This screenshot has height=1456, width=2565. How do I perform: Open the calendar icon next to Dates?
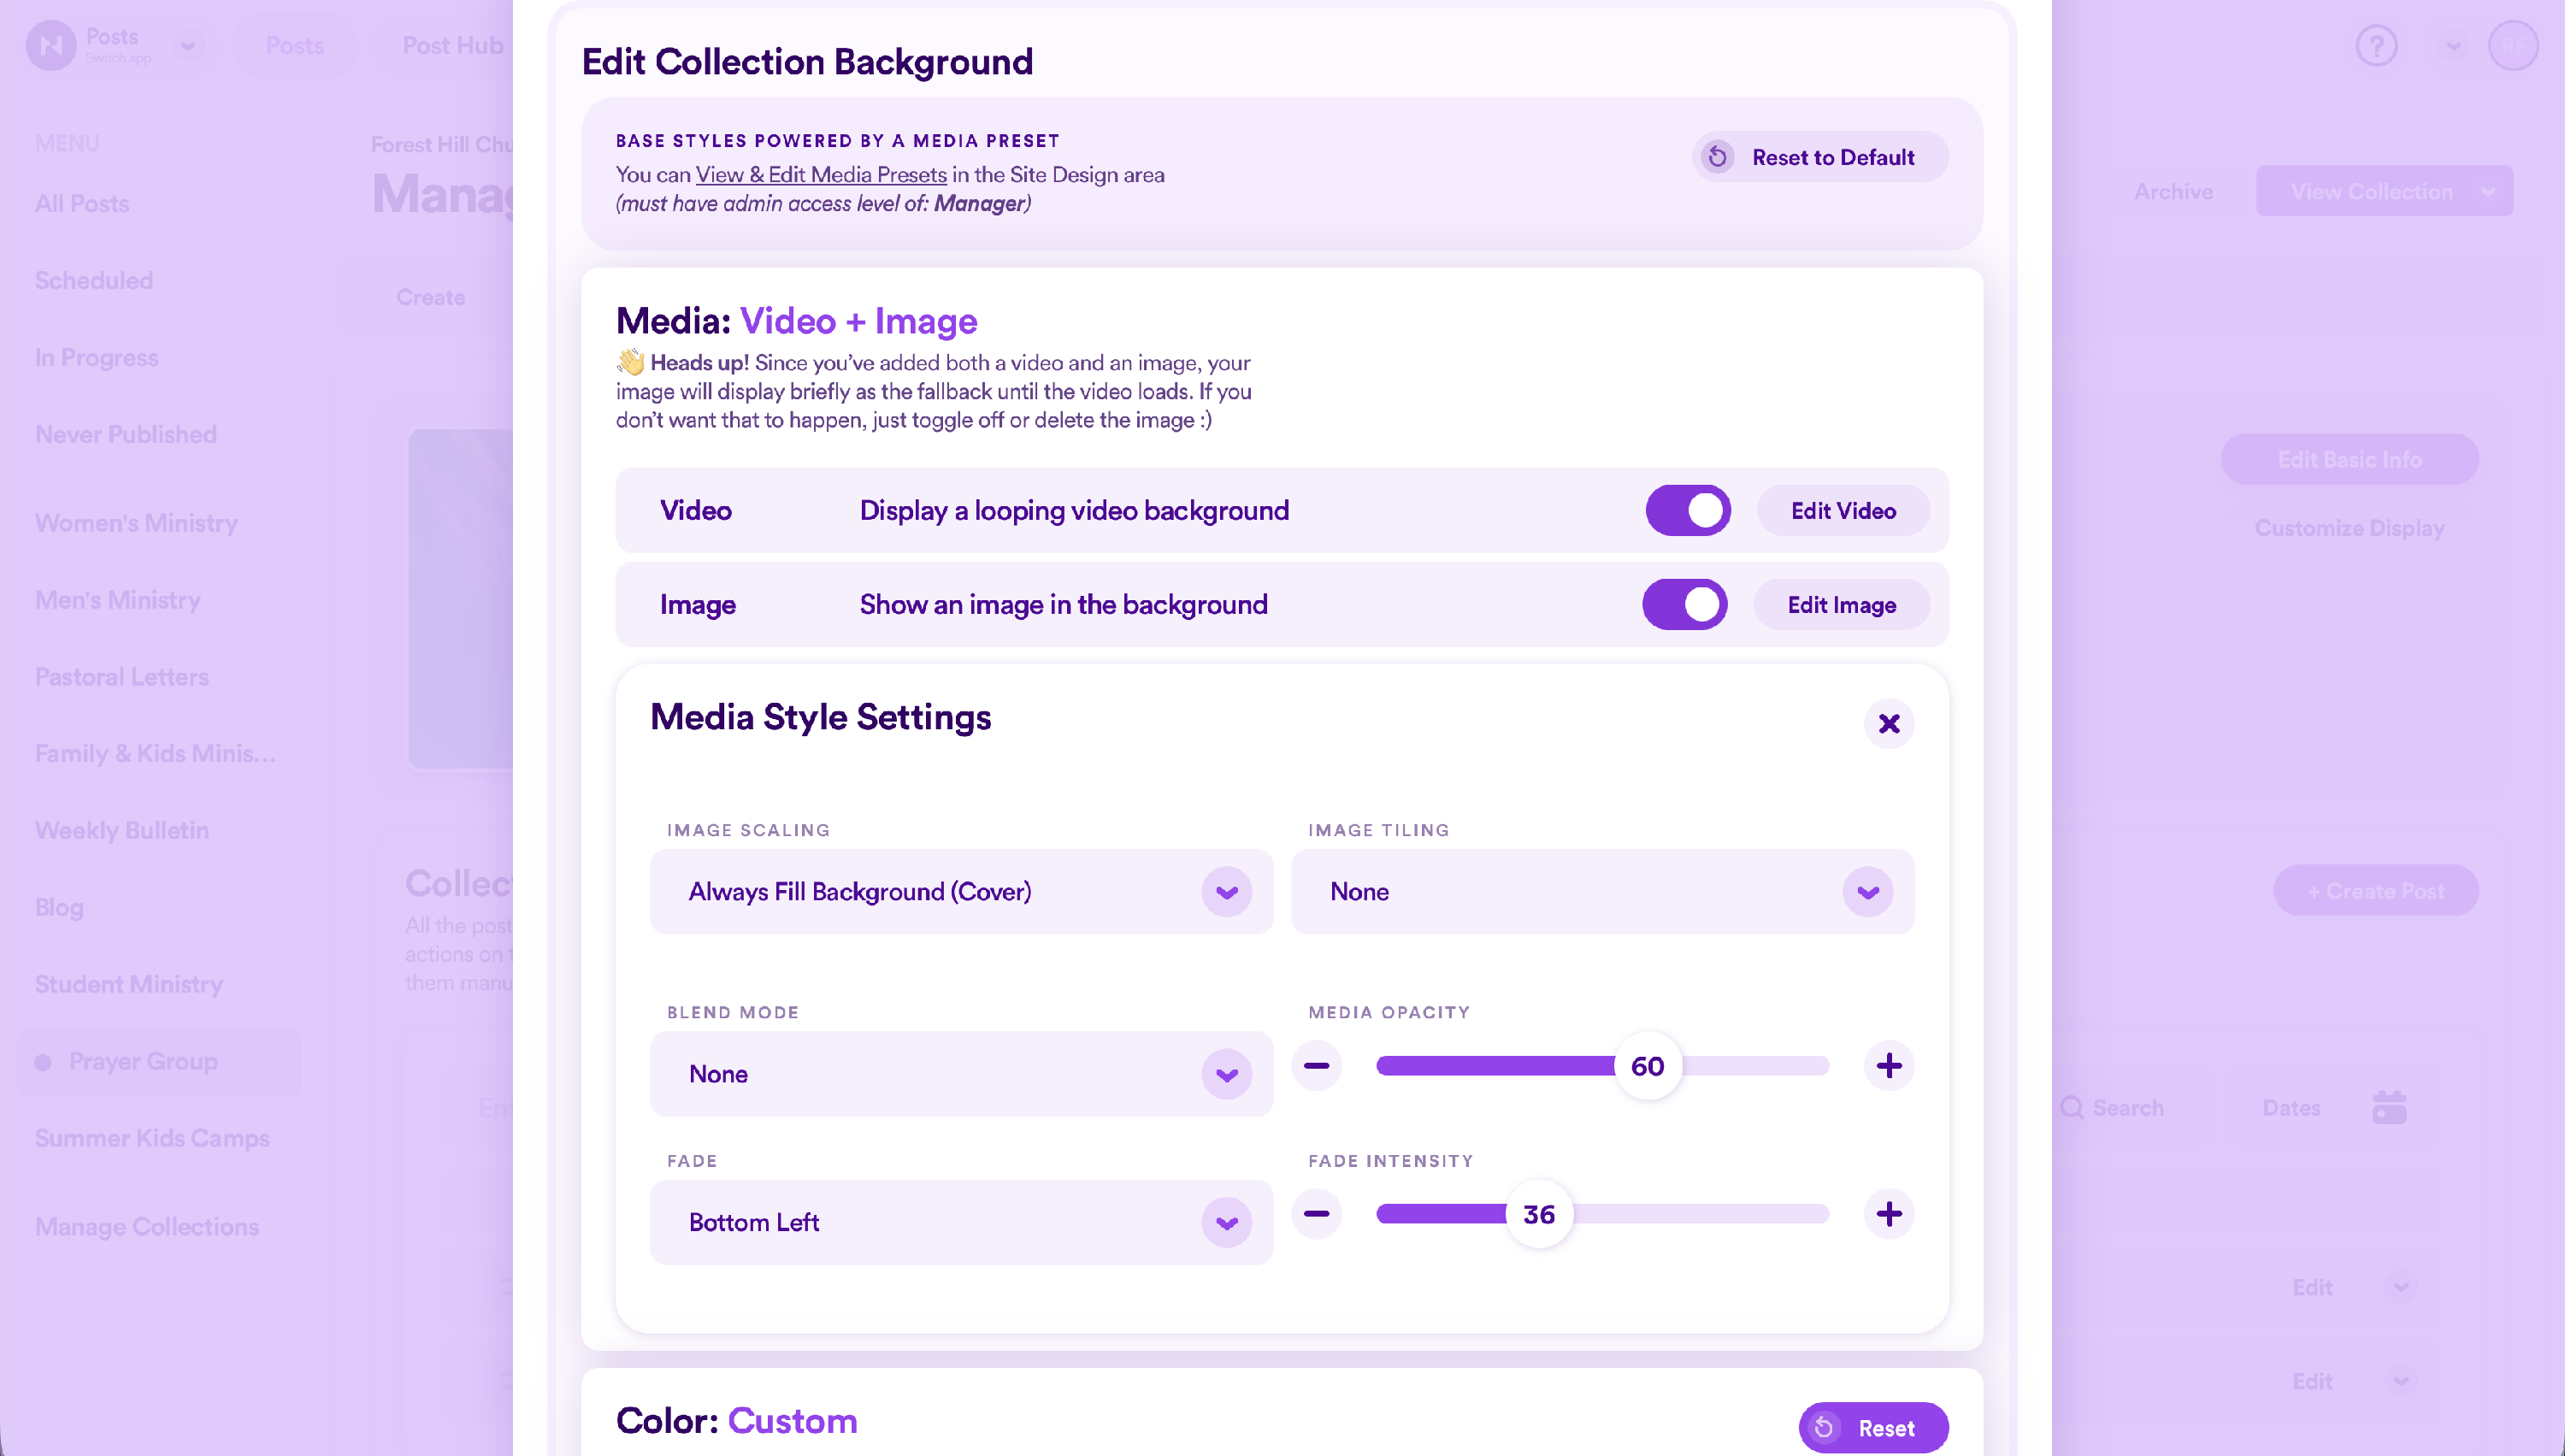[2389, 1107]
